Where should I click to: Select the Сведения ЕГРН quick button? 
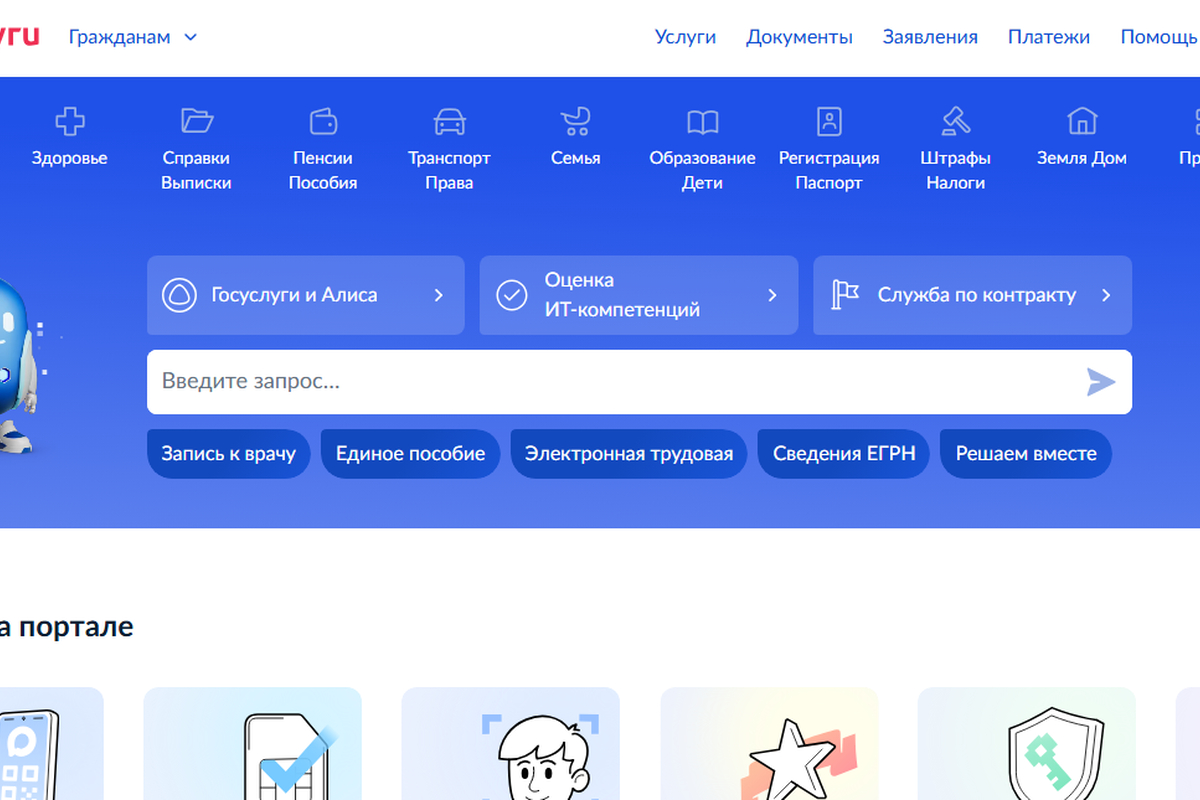843,454
